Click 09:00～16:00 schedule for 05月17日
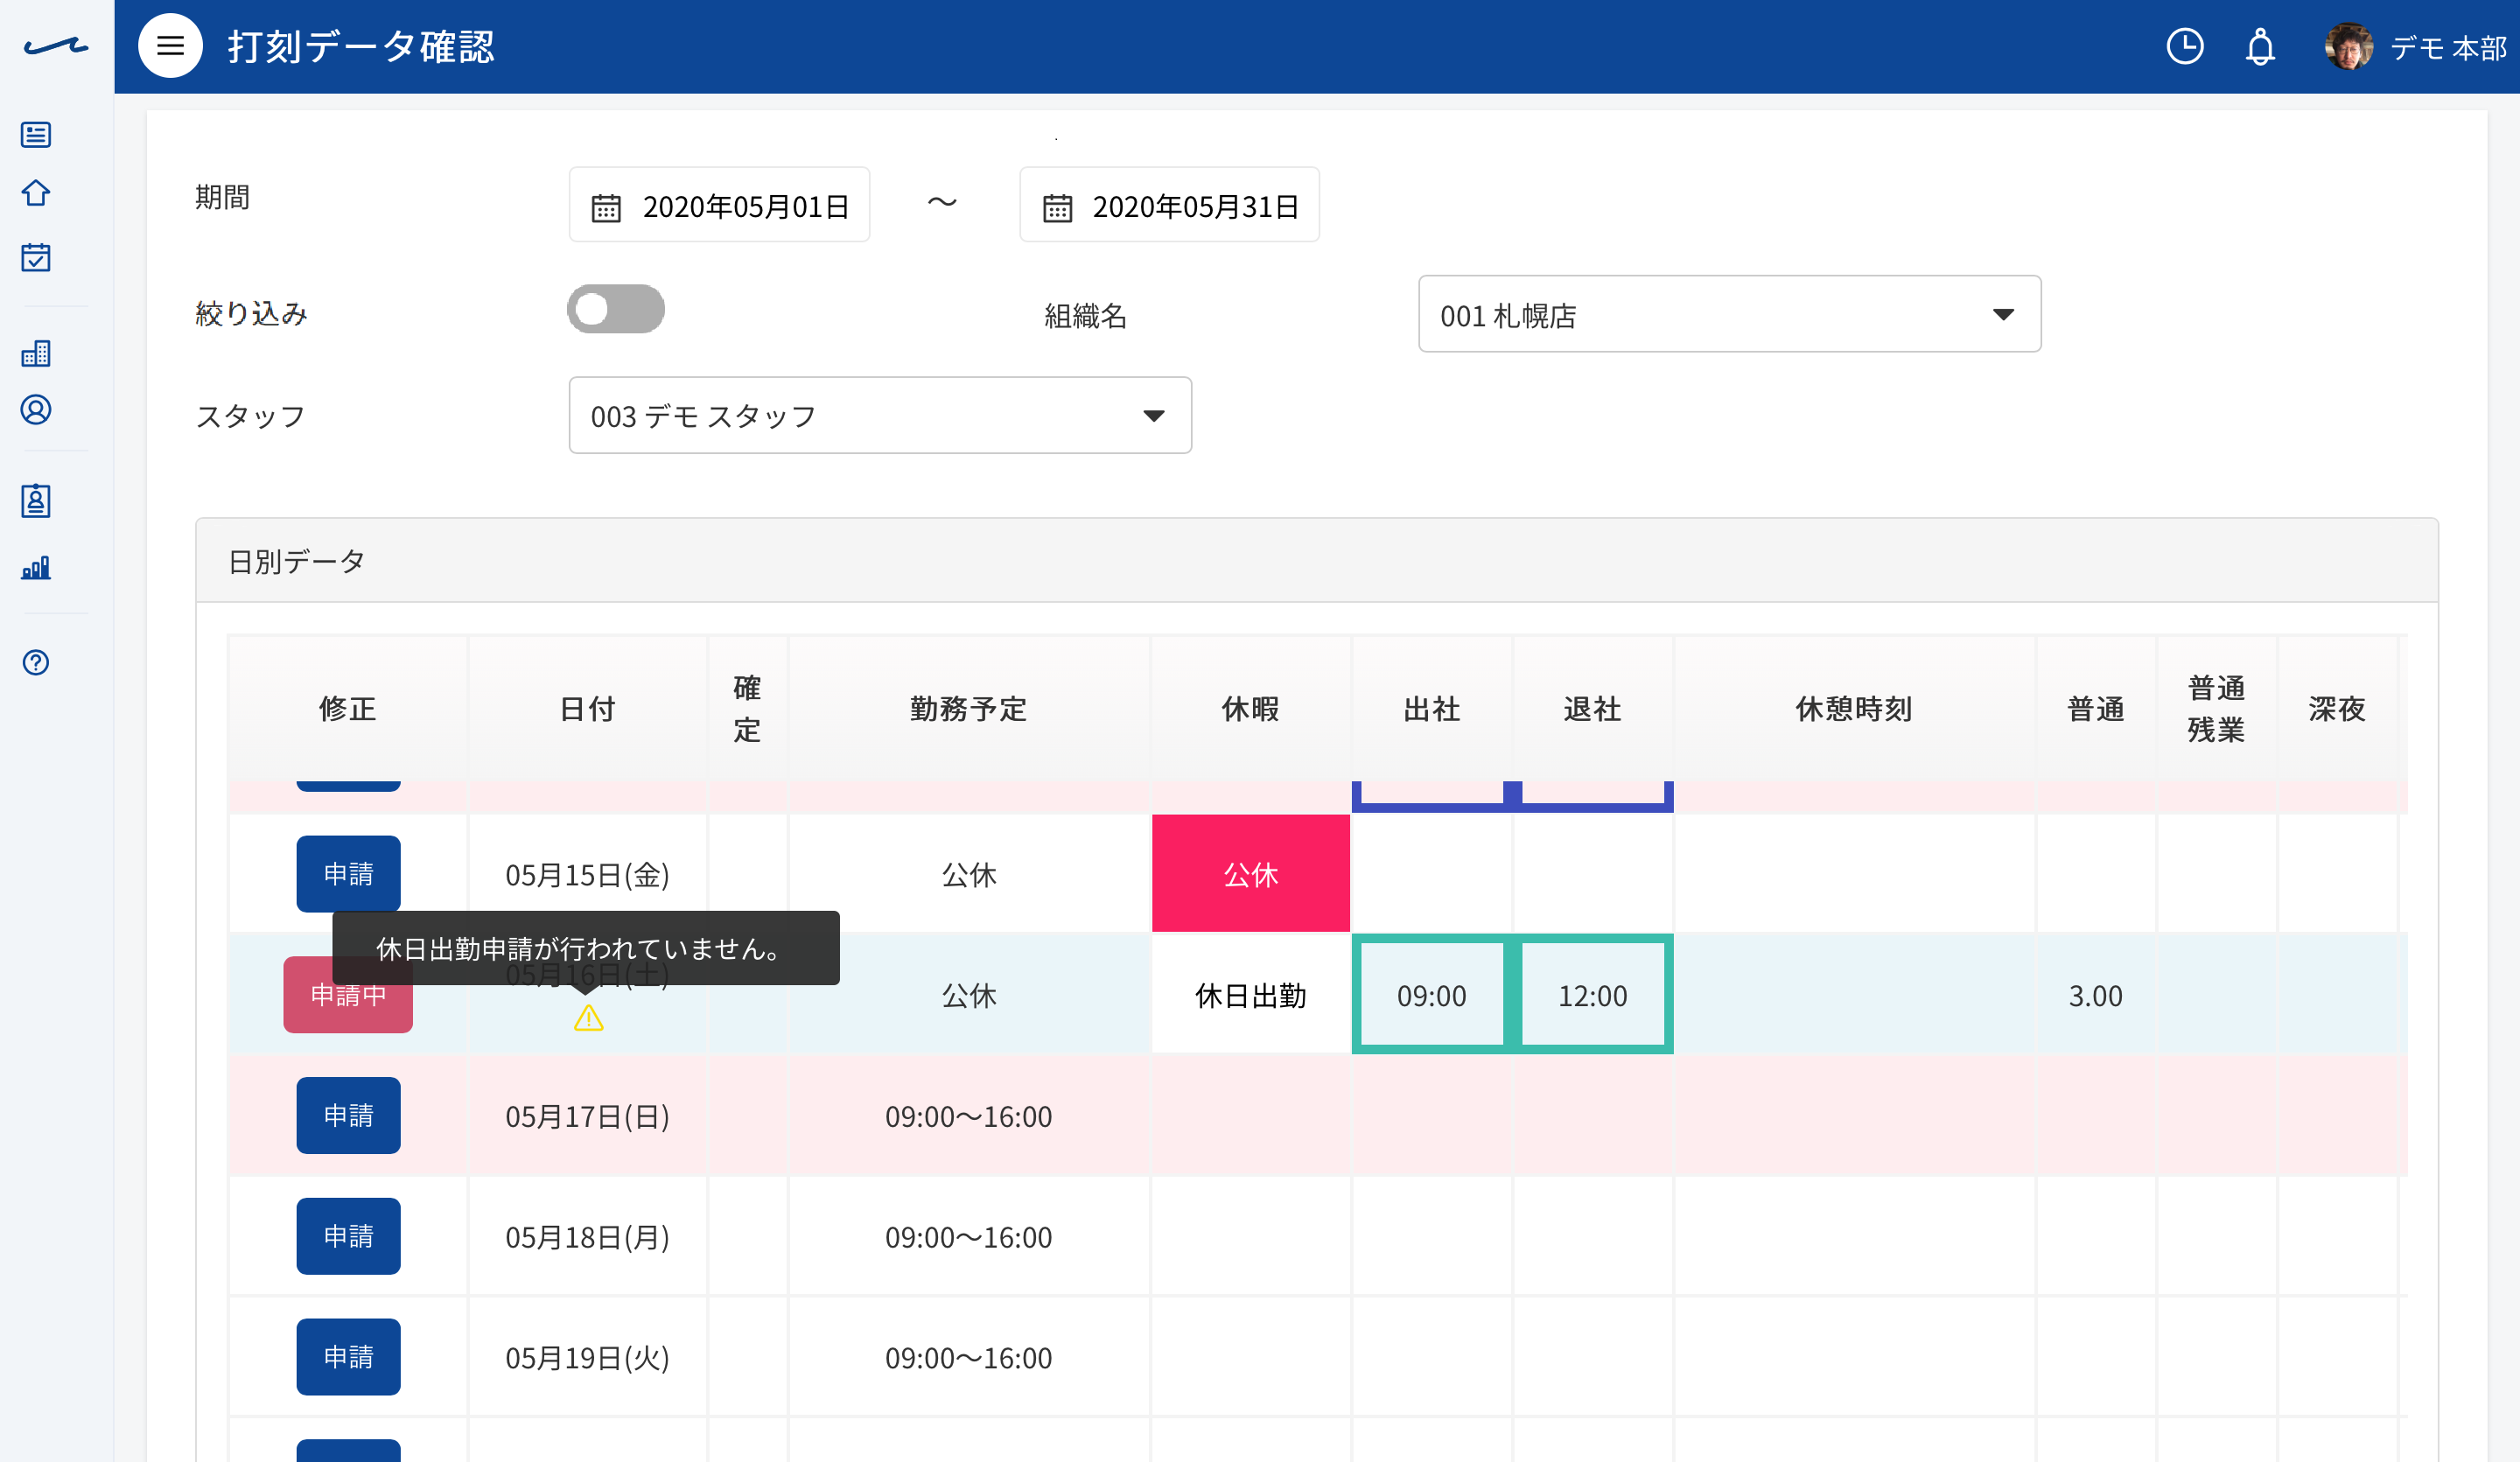 pos(968,1116)
